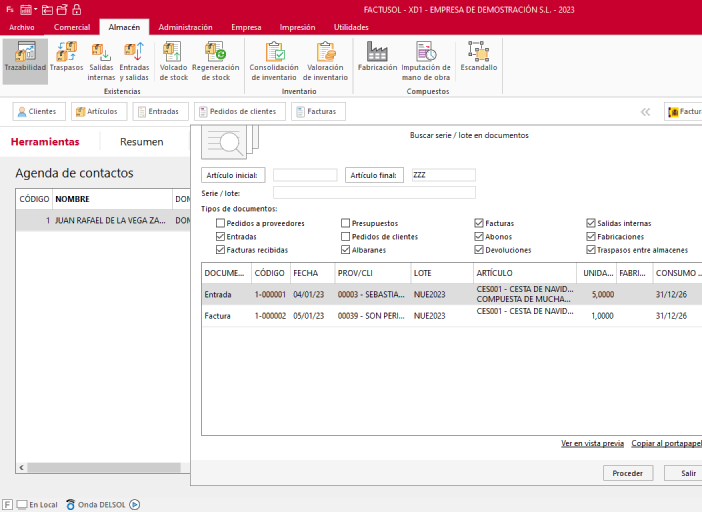Viewport: 702px width, 512px height.
Task: Click the double-chevron collapse arrows
Action: pos(645,112)
